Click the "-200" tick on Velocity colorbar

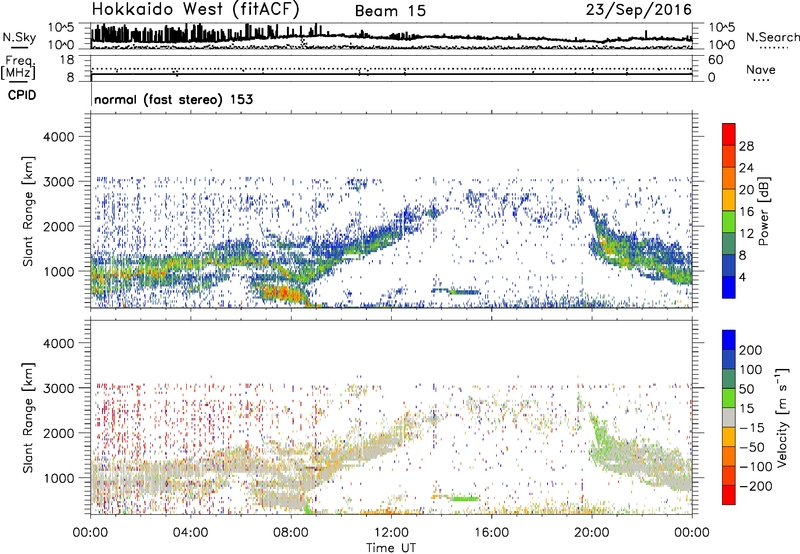[x=756, y=486]
